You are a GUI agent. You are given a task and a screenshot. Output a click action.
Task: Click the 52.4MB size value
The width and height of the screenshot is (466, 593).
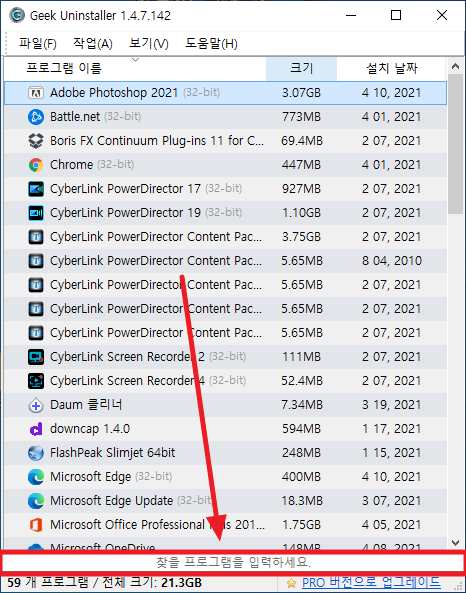tap(301, 381)
